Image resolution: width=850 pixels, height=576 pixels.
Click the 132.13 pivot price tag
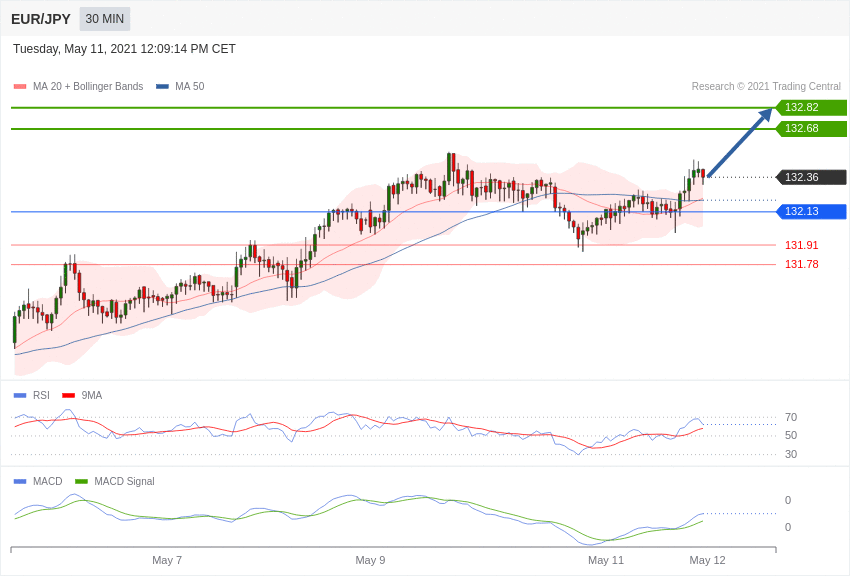pyautogui.click(x=811, y=212)
